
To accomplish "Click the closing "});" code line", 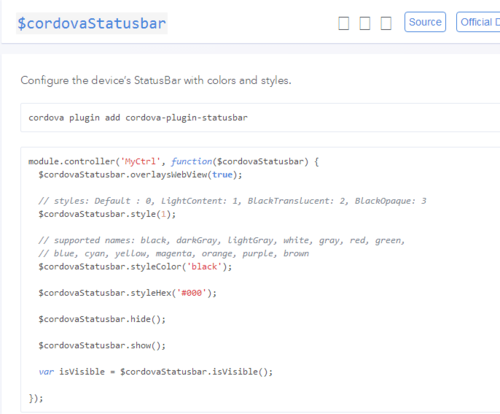I will click(36, 398).
